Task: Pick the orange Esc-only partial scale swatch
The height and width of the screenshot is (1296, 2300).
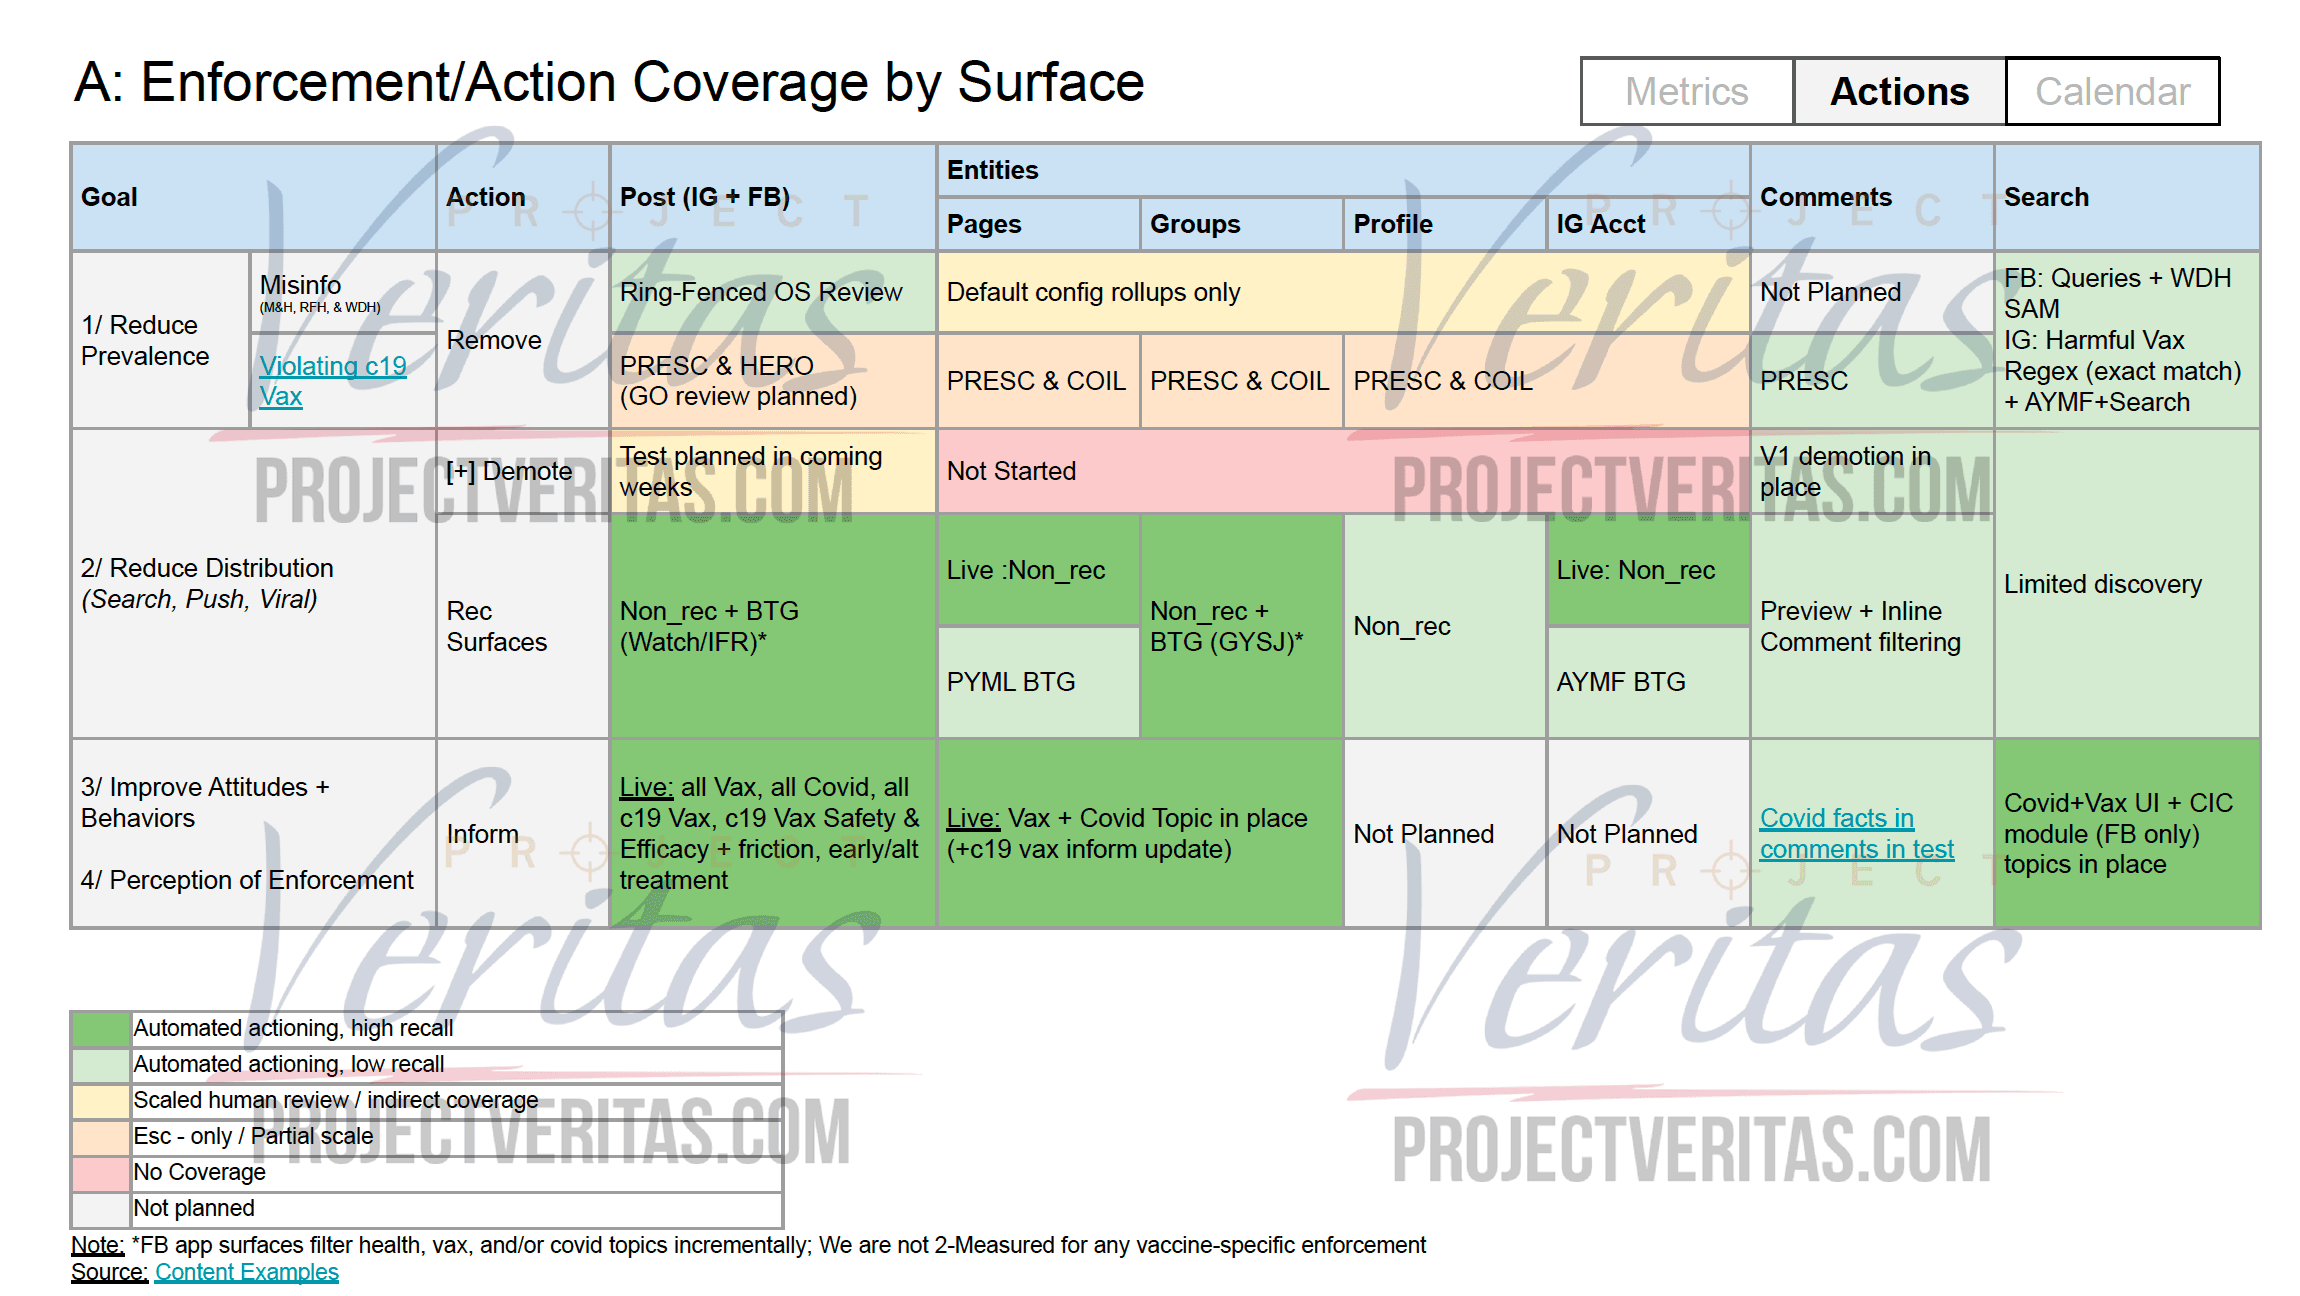Action: [x=101, y=1136]
